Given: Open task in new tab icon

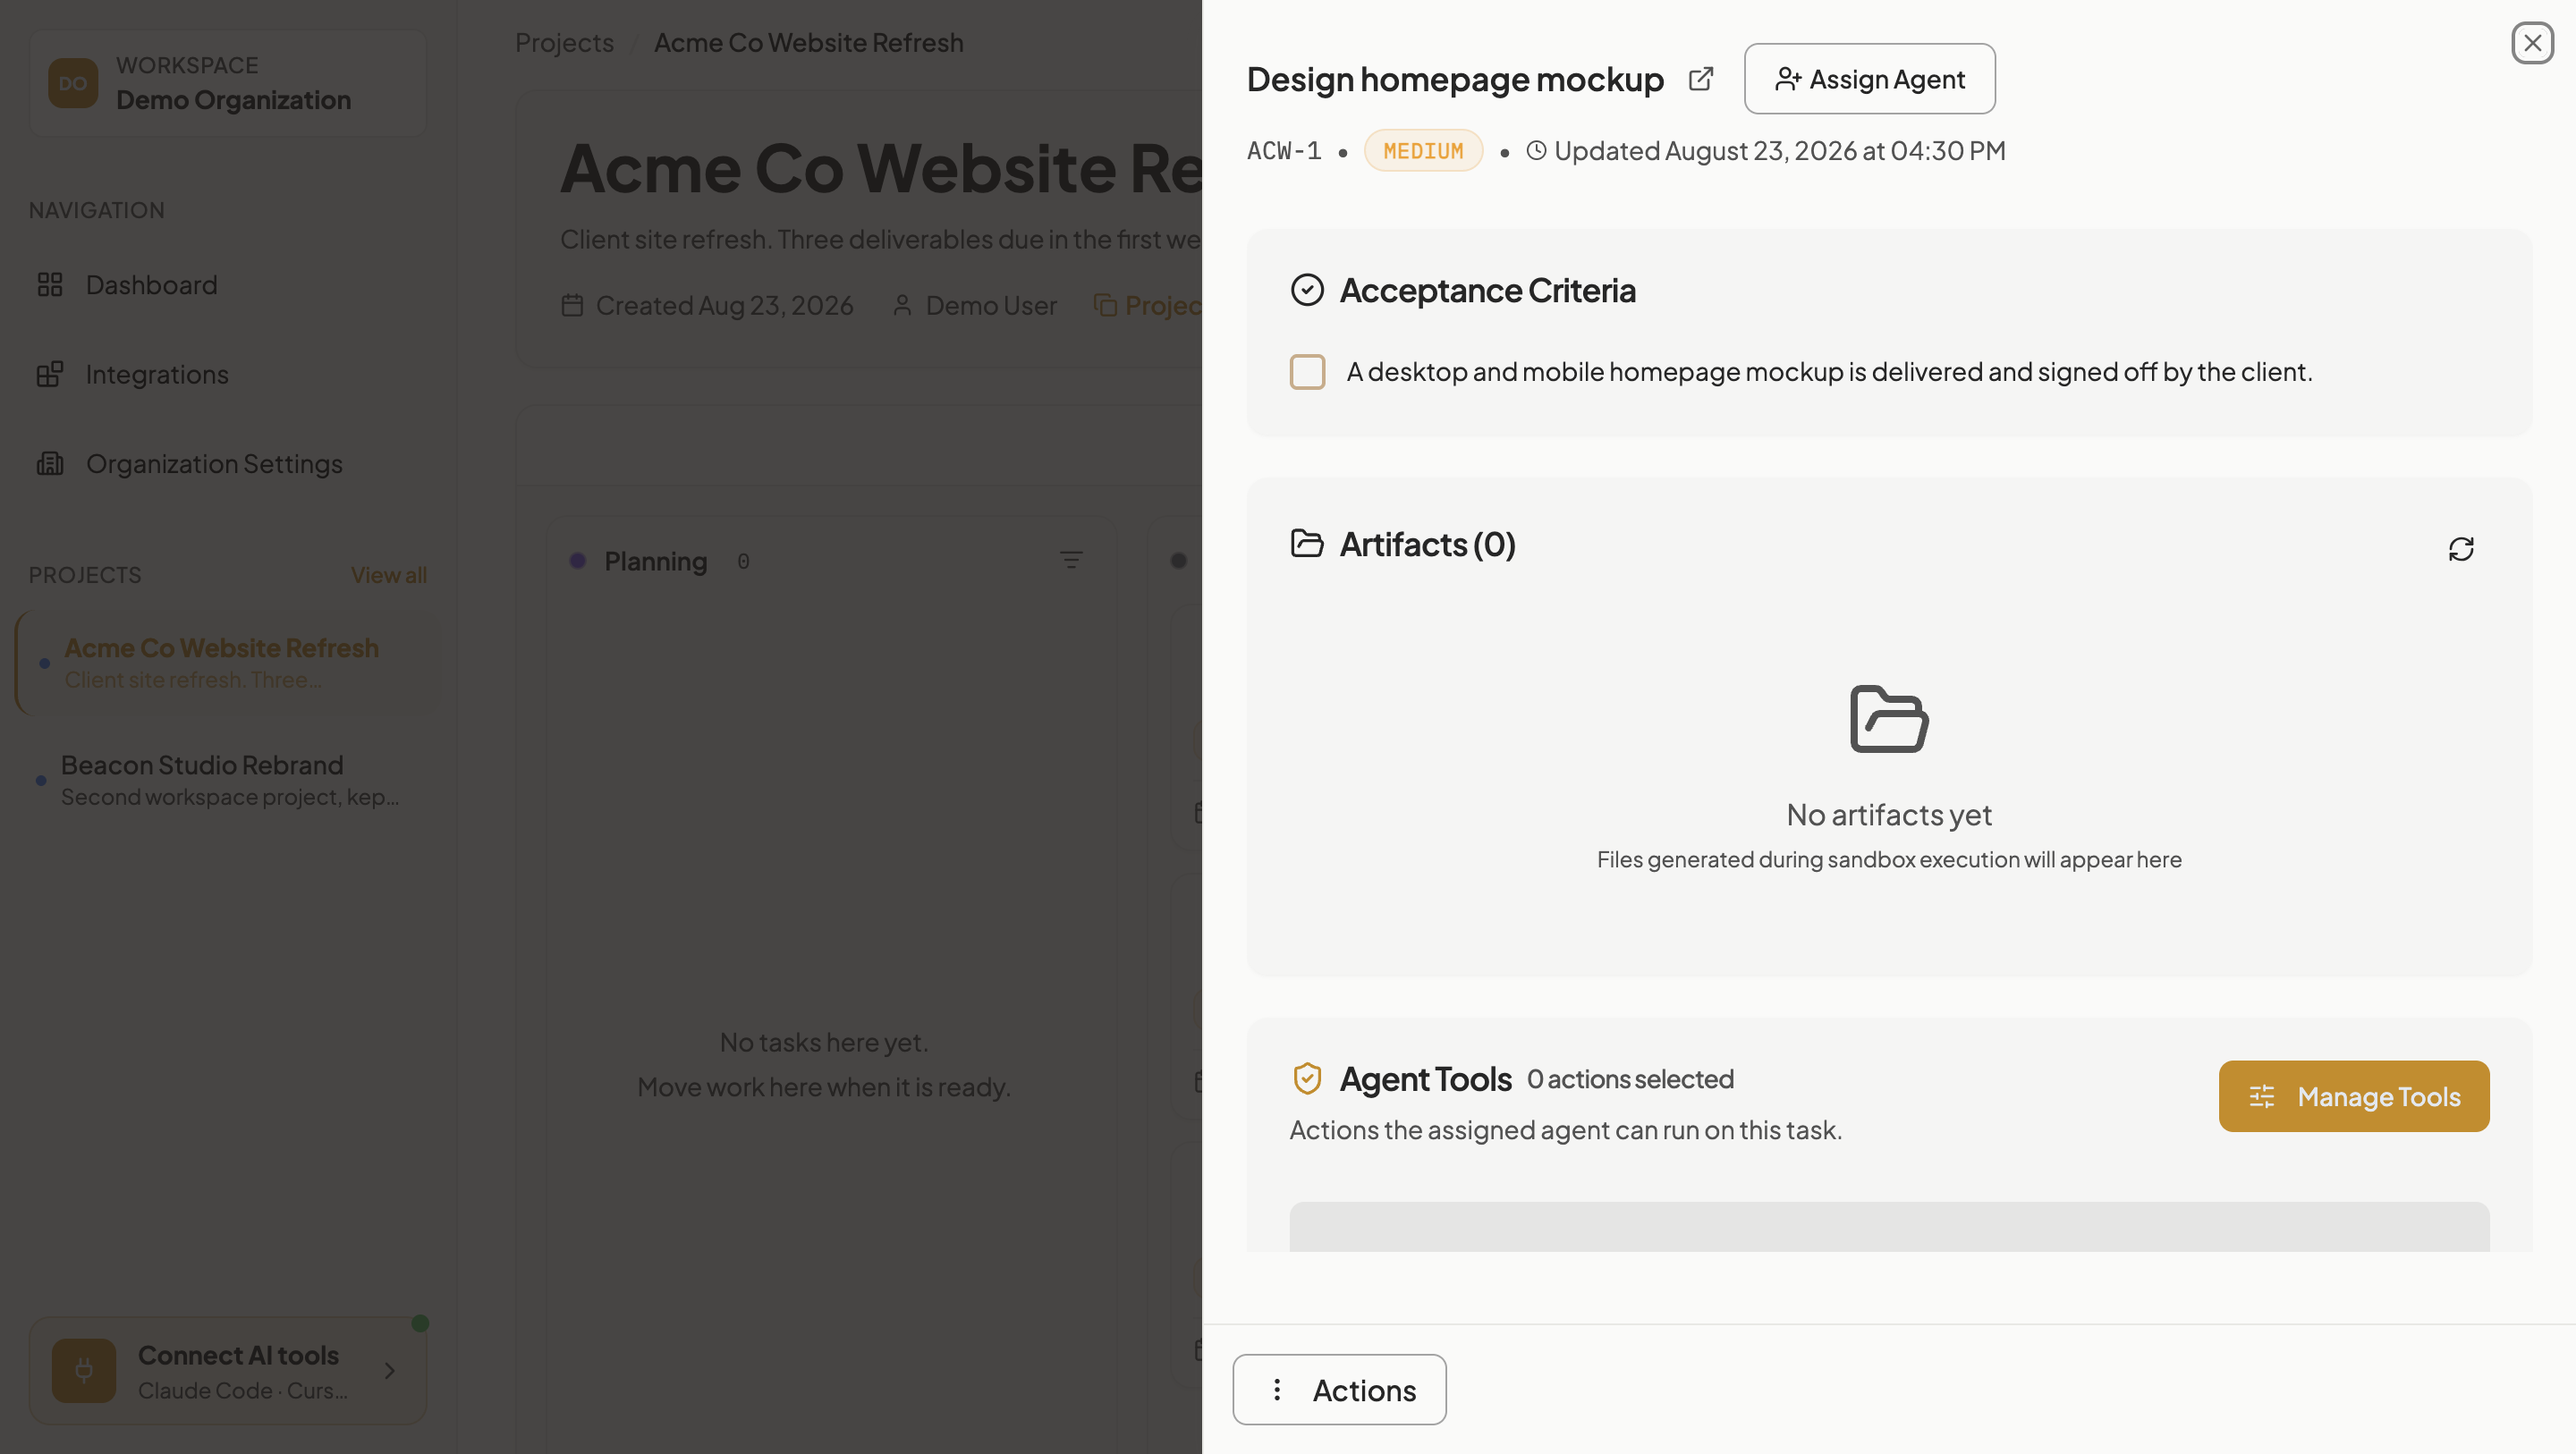Looking at the screenshot, I should (1700, 79).
